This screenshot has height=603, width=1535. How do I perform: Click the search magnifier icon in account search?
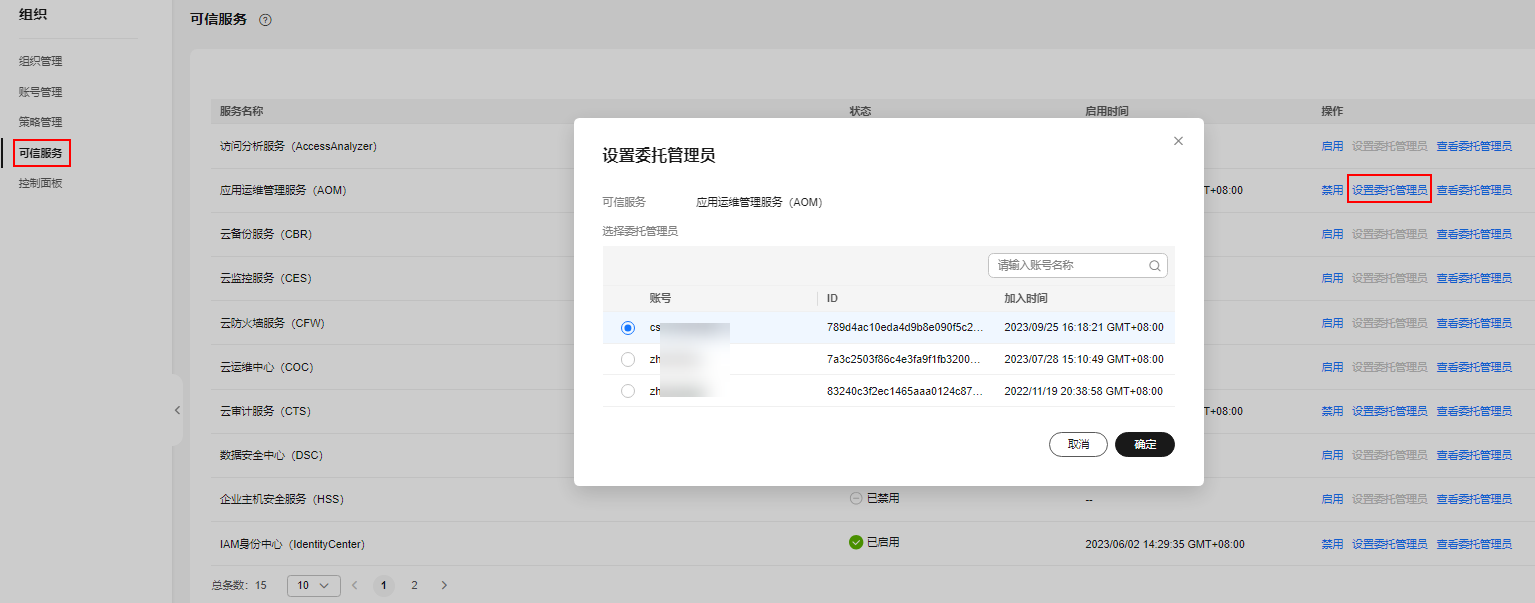(x=1154, y=266)
